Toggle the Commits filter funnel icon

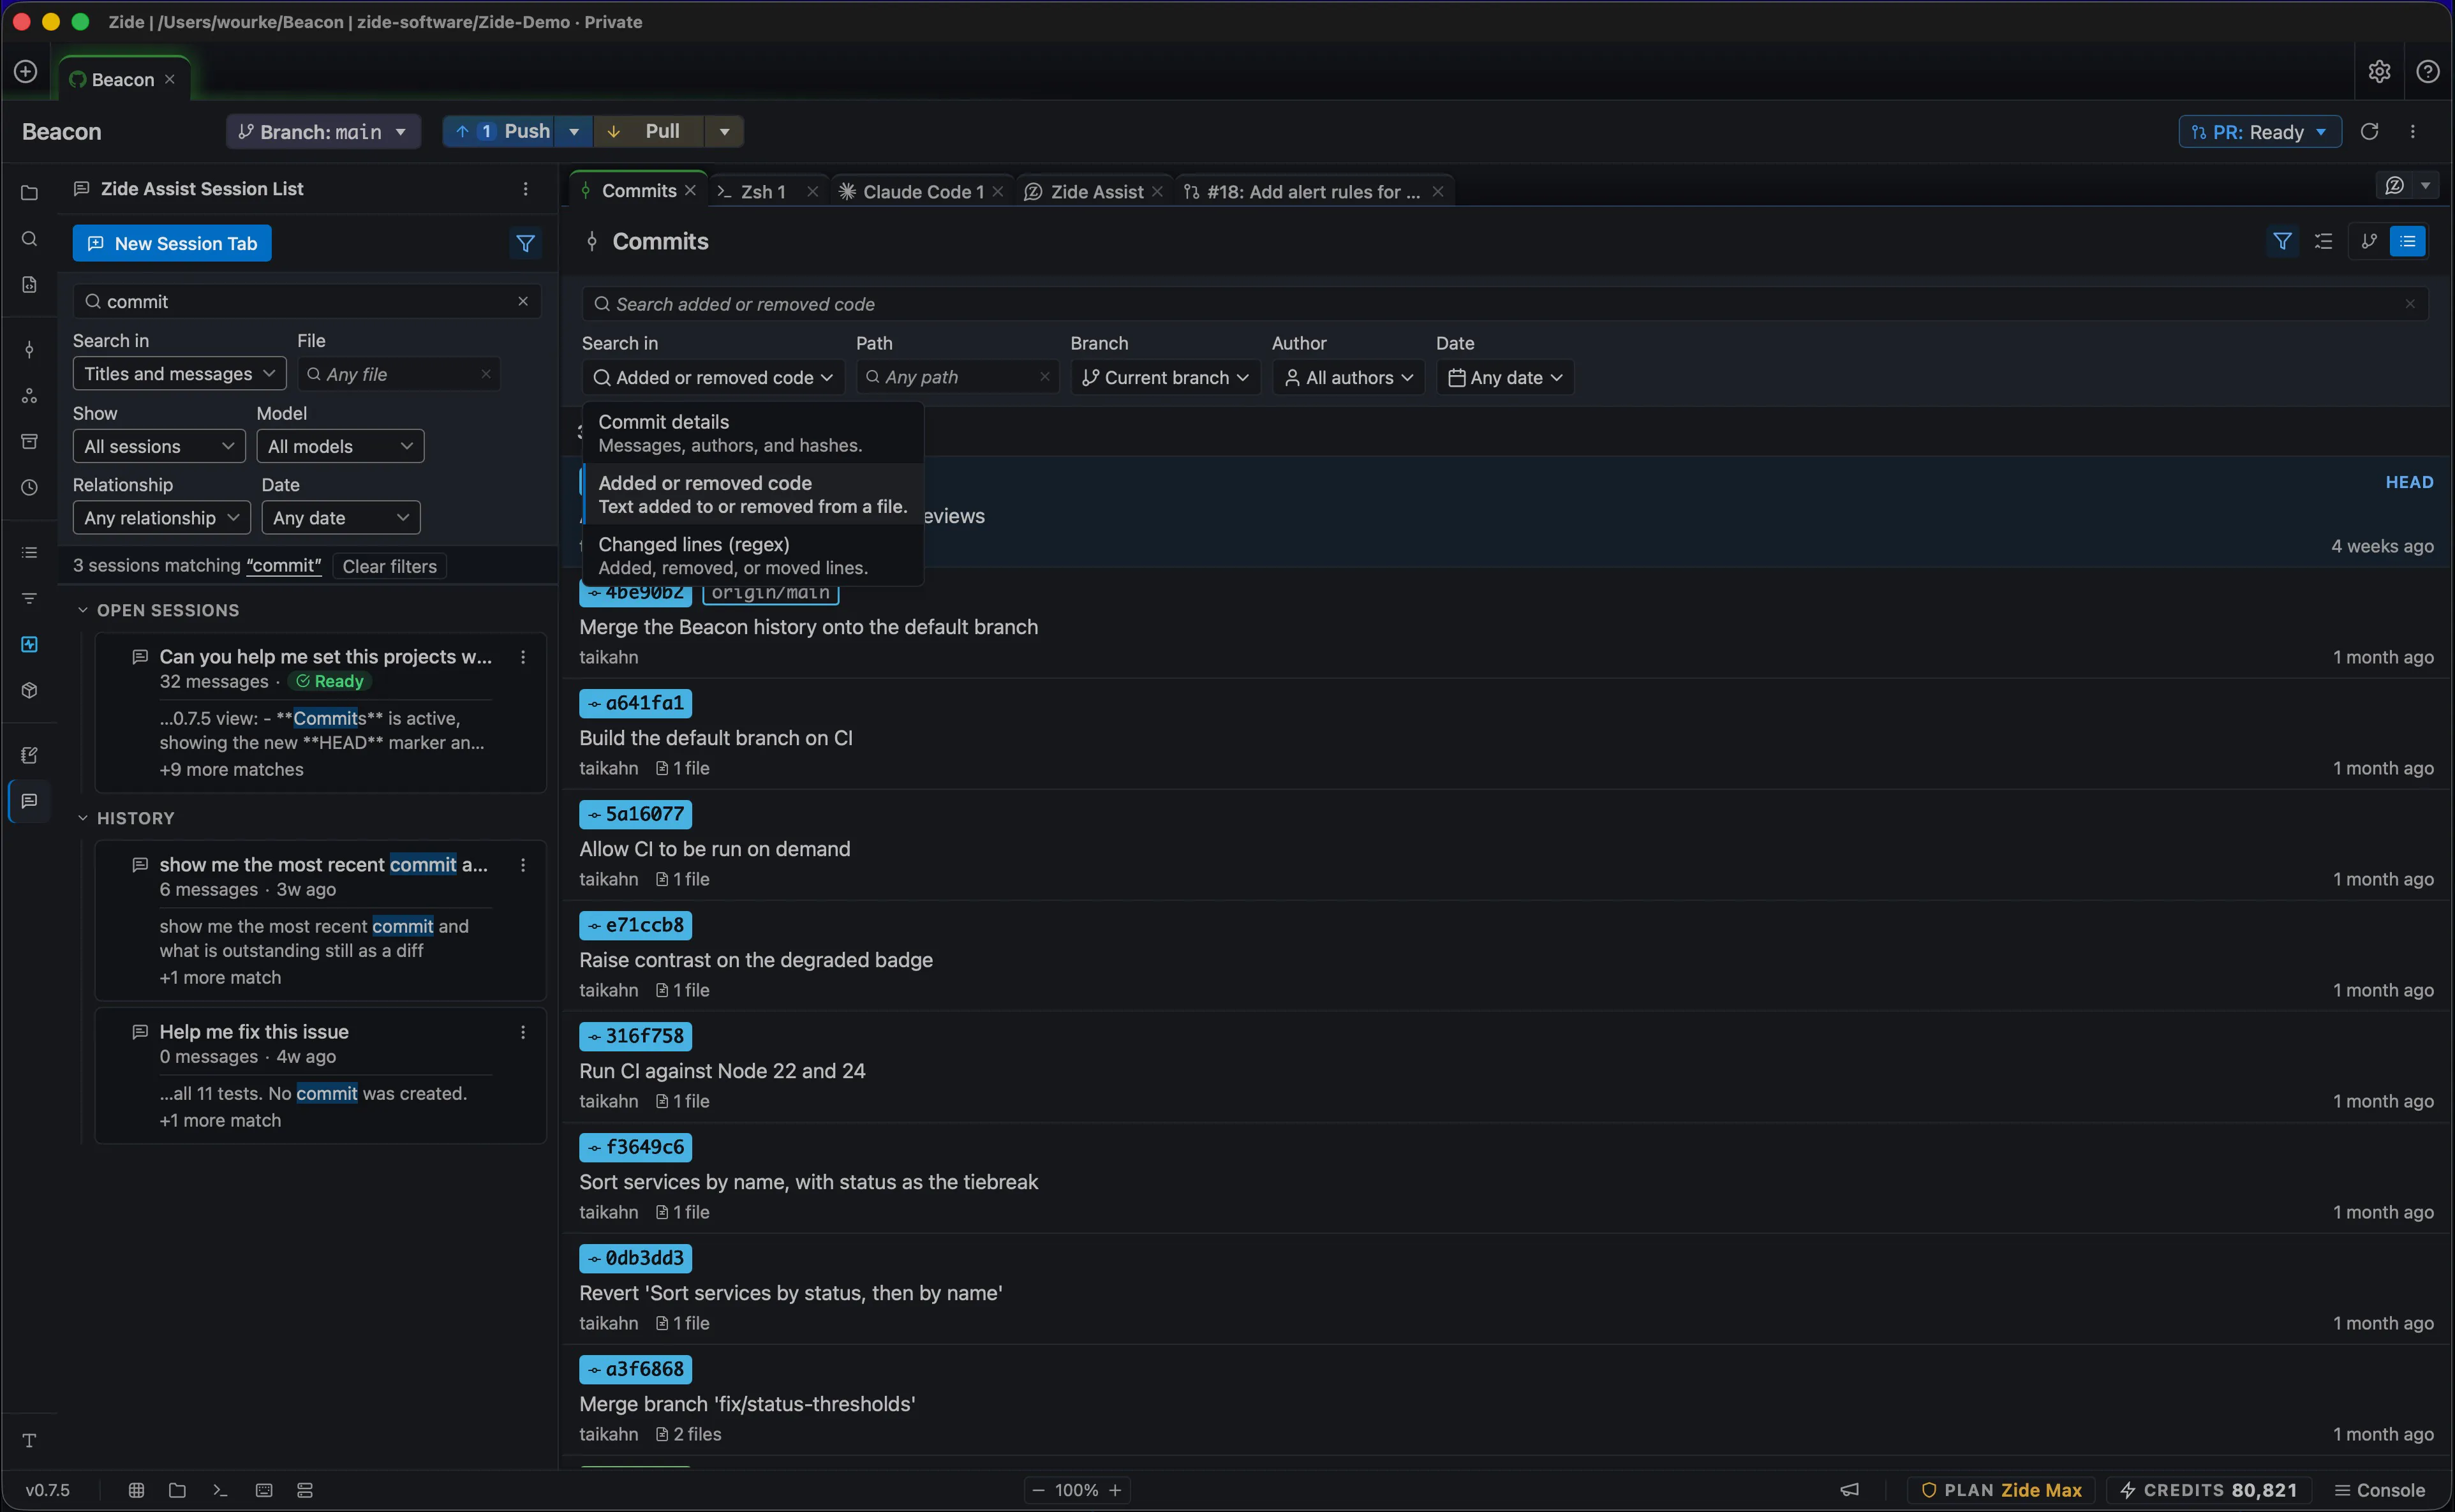pos(2282,241)
